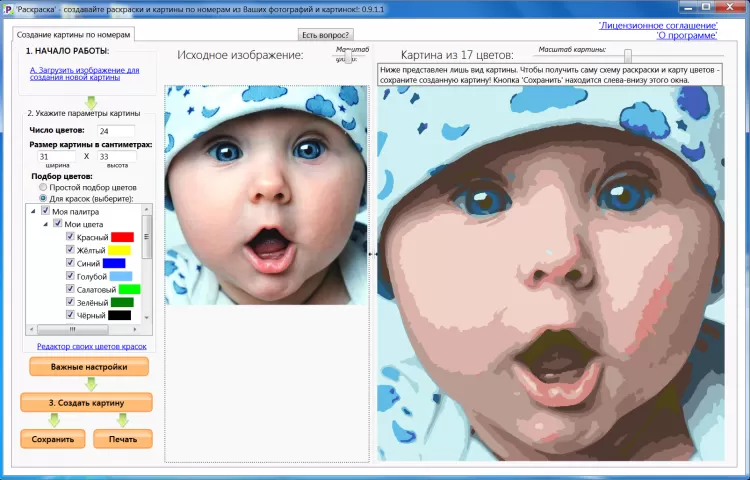Viewport: 750px width, 480px height.
Task: Toggle the Синий color checkbox
Action: (70, 263)
